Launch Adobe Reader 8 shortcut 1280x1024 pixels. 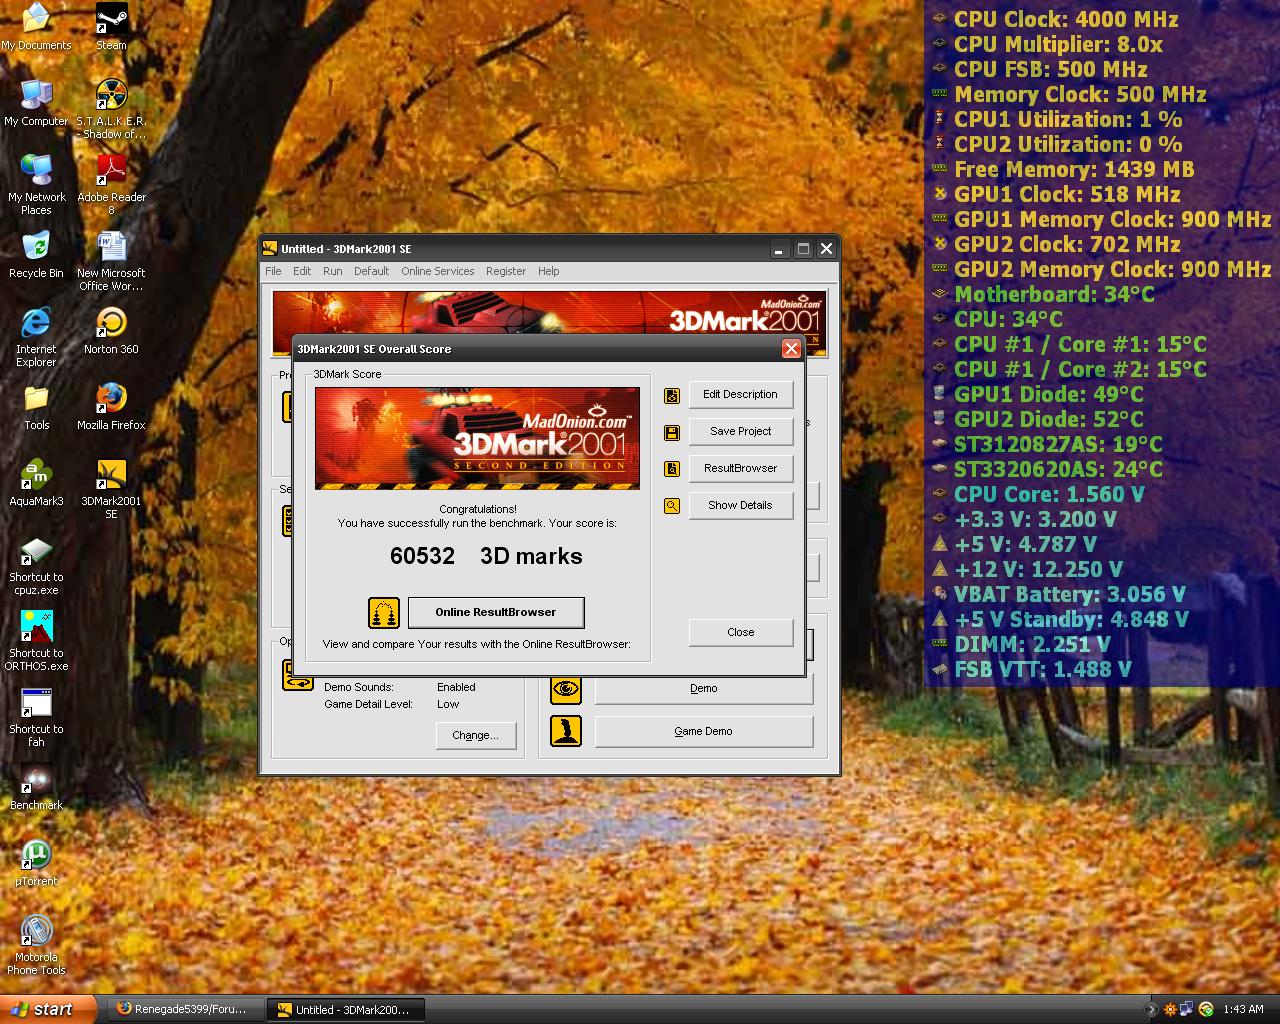(111, 185)
